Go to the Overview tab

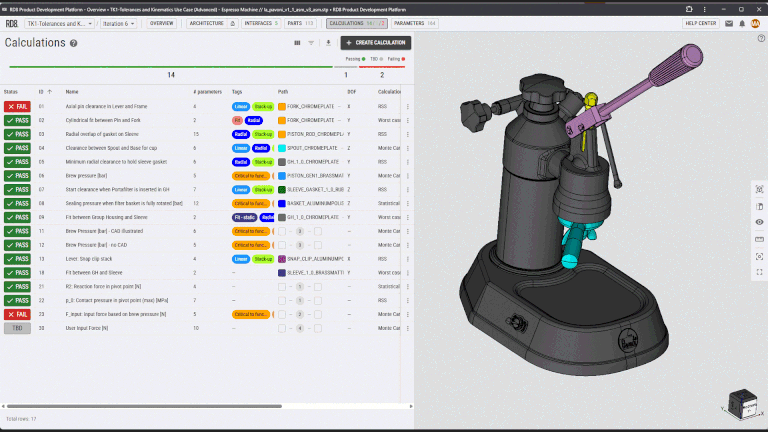(x=161, y=24)
